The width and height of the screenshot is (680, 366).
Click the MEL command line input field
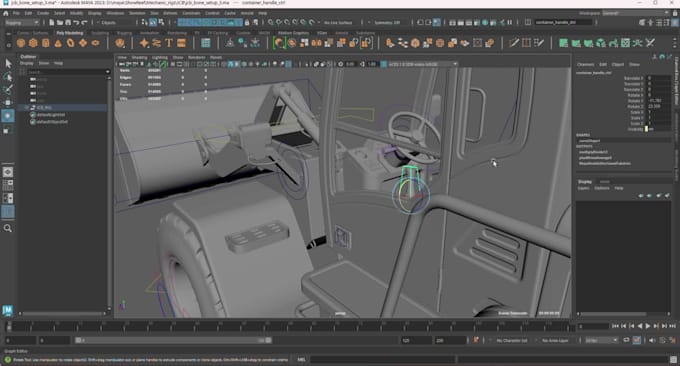click(x=382, y=359)
